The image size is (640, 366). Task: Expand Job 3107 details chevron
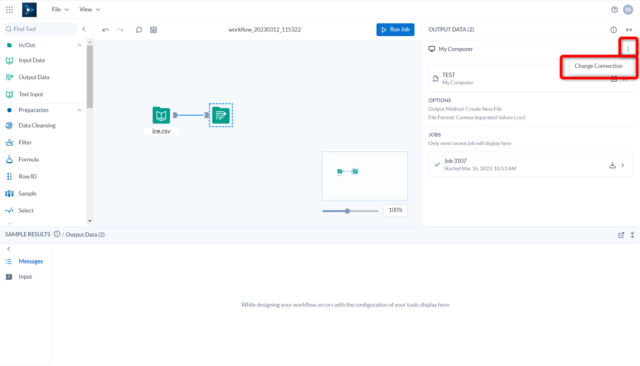click(623, 165)
